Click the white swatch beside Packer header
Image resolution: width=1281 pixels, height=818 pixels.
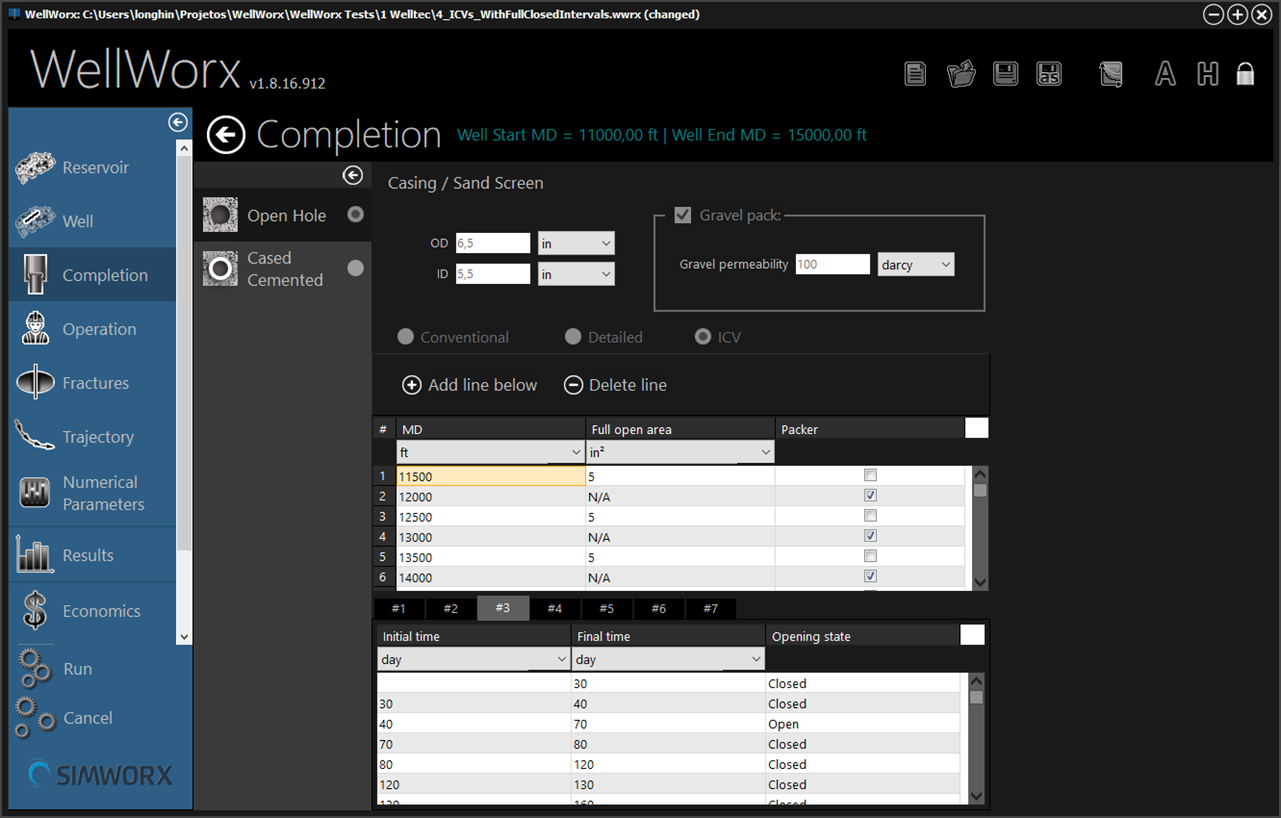pos(976,428)
